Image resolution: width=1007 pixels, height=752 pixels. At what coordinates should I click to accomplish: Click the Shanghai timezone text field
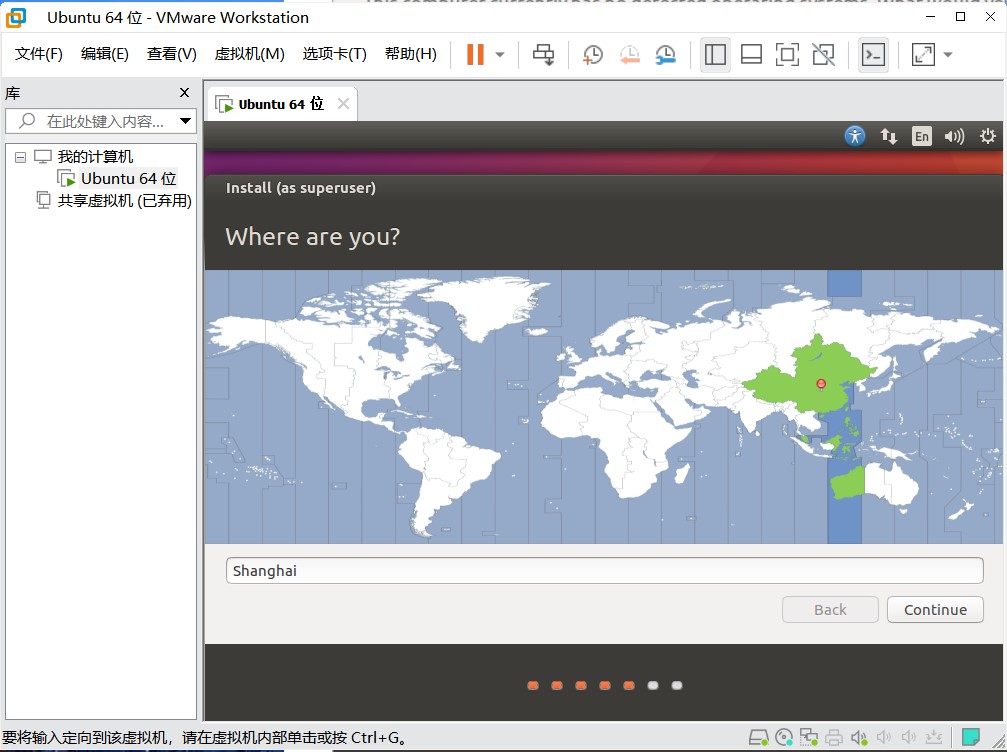tap(604, 571)
